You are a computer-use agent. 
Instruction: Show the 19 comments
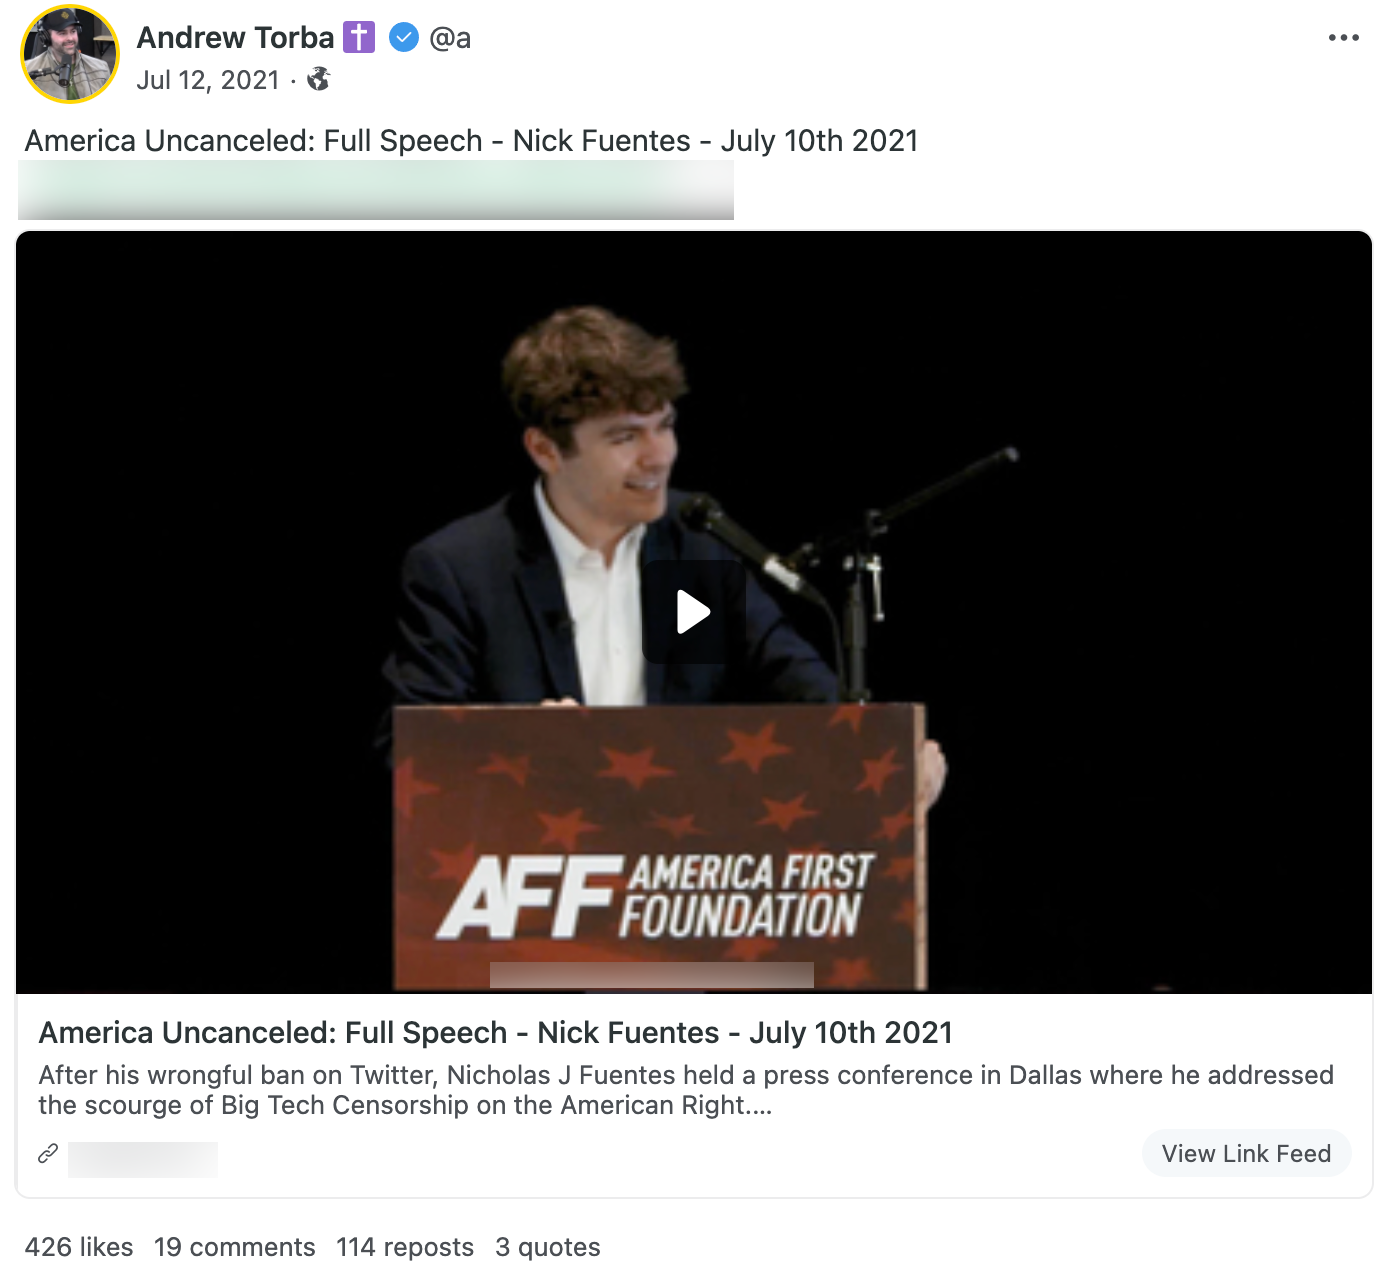pyautogui.click(x=235, y=1247)
